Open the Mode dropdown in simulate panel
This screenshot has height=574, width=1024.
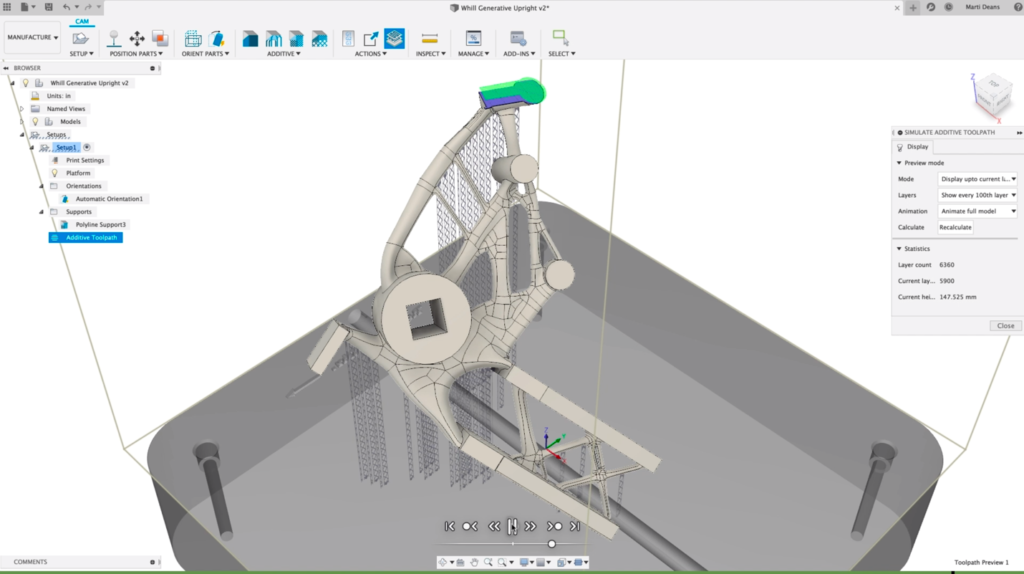point(977,179)
